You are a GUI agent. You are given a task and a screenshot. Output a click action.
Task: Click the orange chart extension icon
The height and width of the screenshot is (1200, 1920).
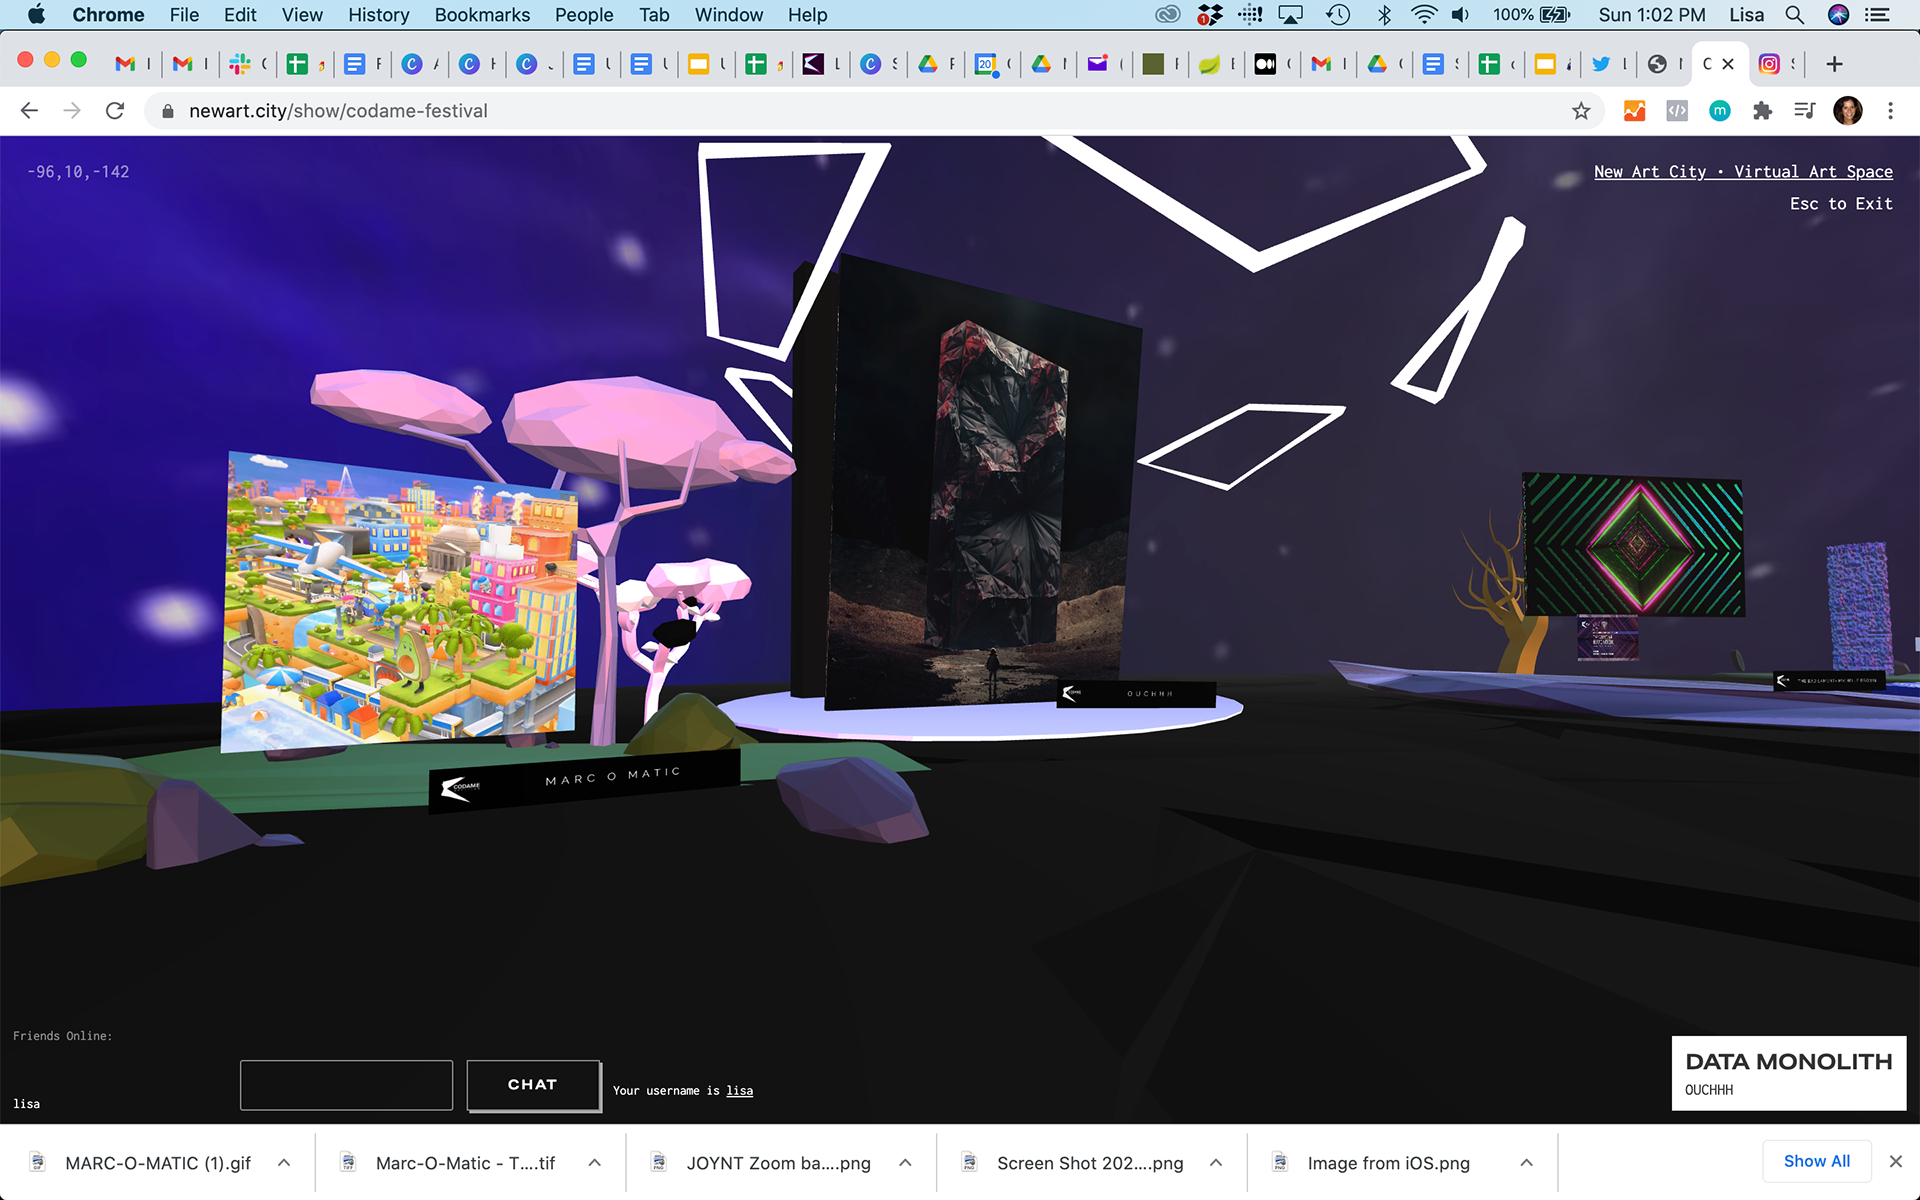pyautogui.click(x=1634, y=111)
